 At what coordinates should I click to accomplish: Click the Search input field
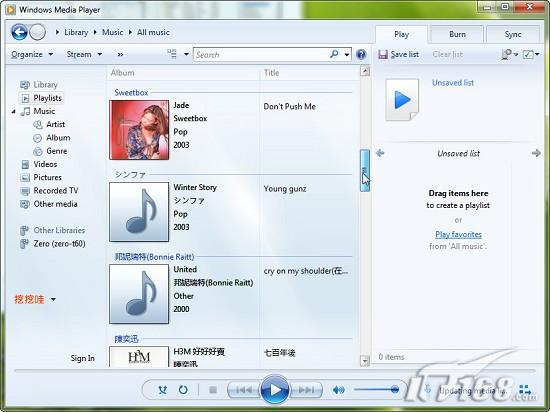click(261, 54)
